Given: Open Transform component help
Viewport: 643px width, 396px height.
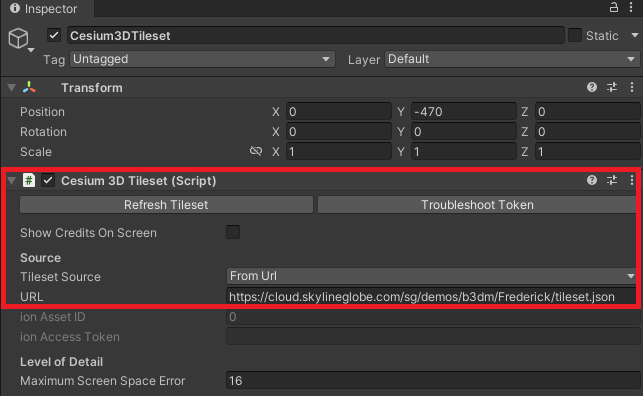Looking at the screenshot, I should (592, 87).
